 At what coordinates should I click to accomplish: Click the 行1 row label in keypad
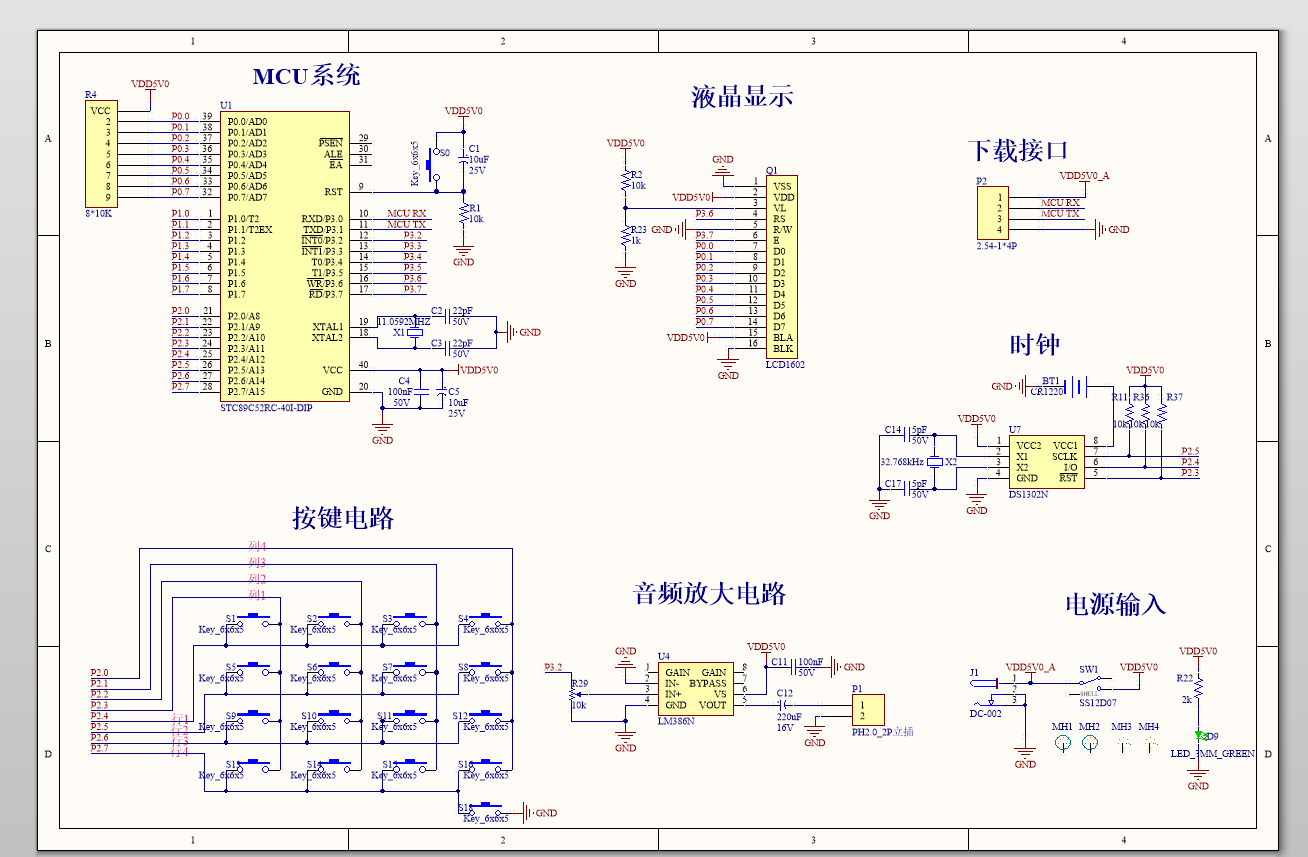(180, 719)
